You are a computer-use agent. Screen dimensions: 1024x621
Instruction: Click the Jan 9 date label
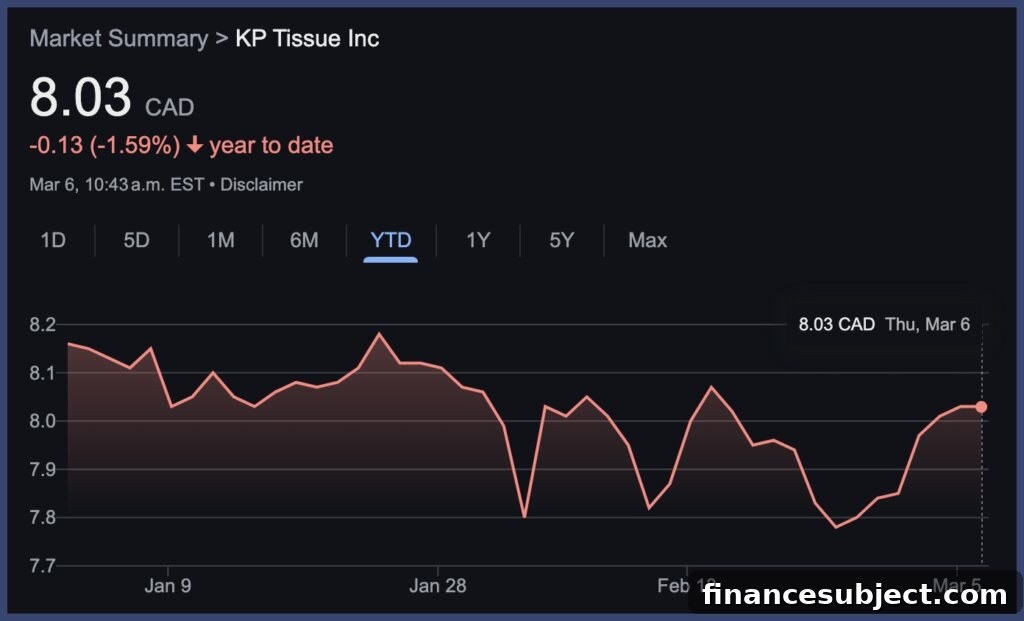coord(168,586)
